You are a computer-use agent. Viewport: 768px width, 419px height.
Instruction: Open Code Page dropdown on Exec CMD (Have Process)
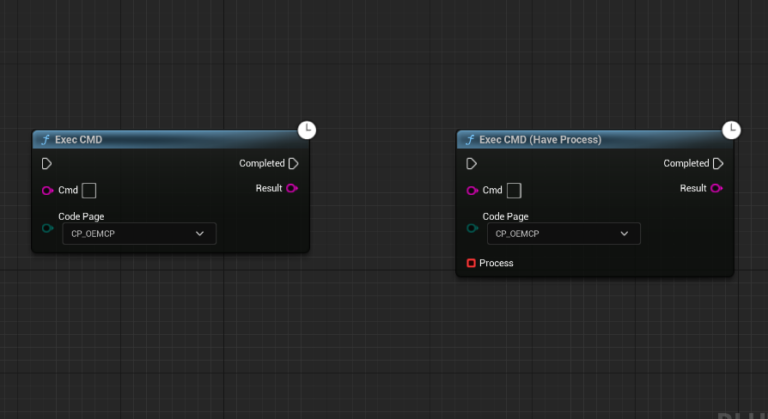click(564, 234)
